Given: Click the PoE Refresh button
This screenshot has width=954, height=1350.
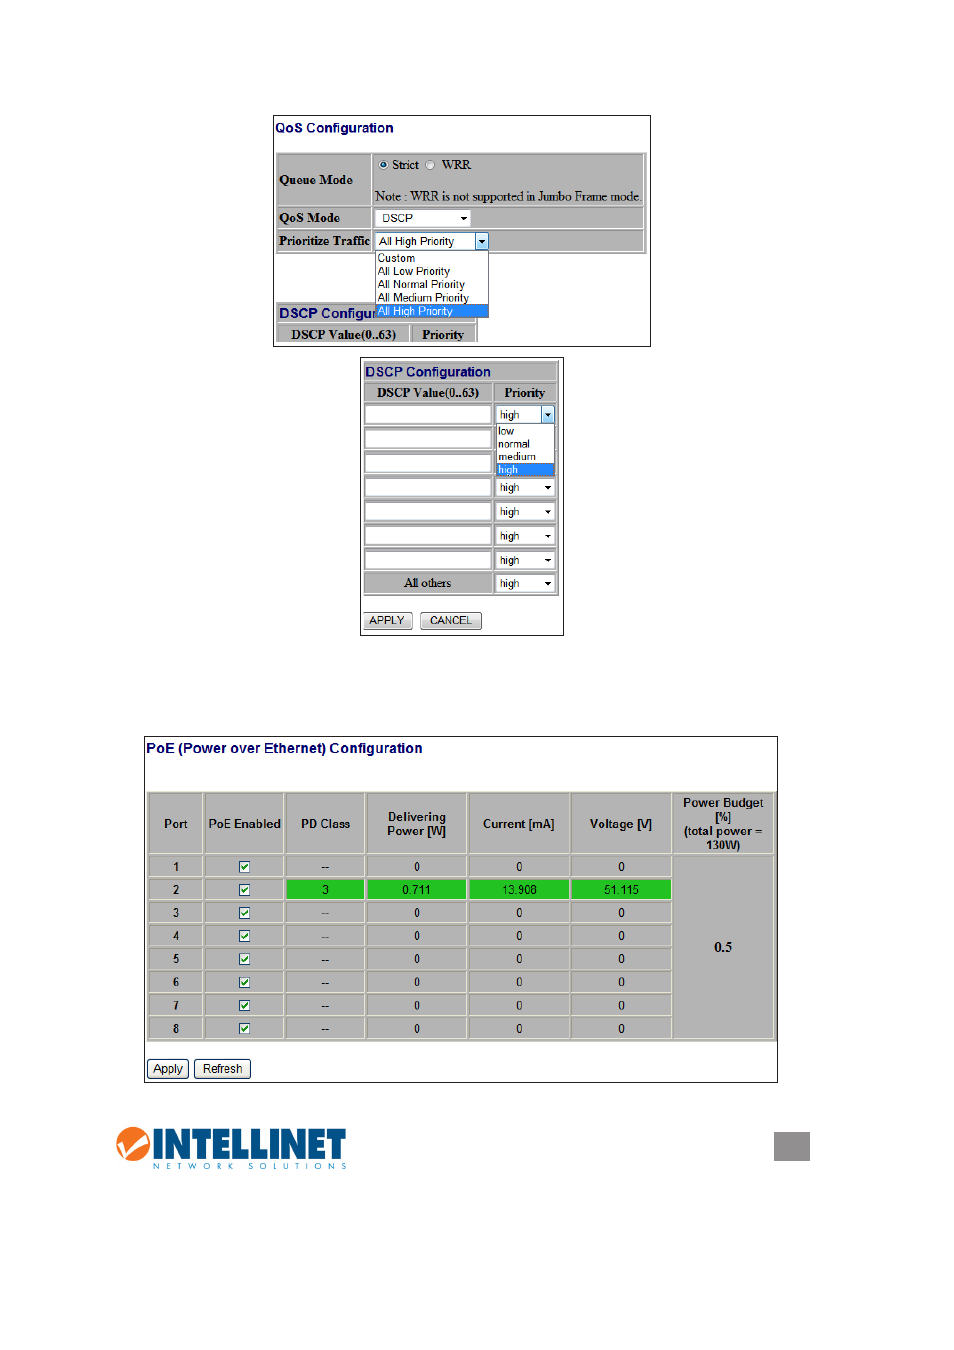Looking at the screenshot, I should tap(222, 1069).
